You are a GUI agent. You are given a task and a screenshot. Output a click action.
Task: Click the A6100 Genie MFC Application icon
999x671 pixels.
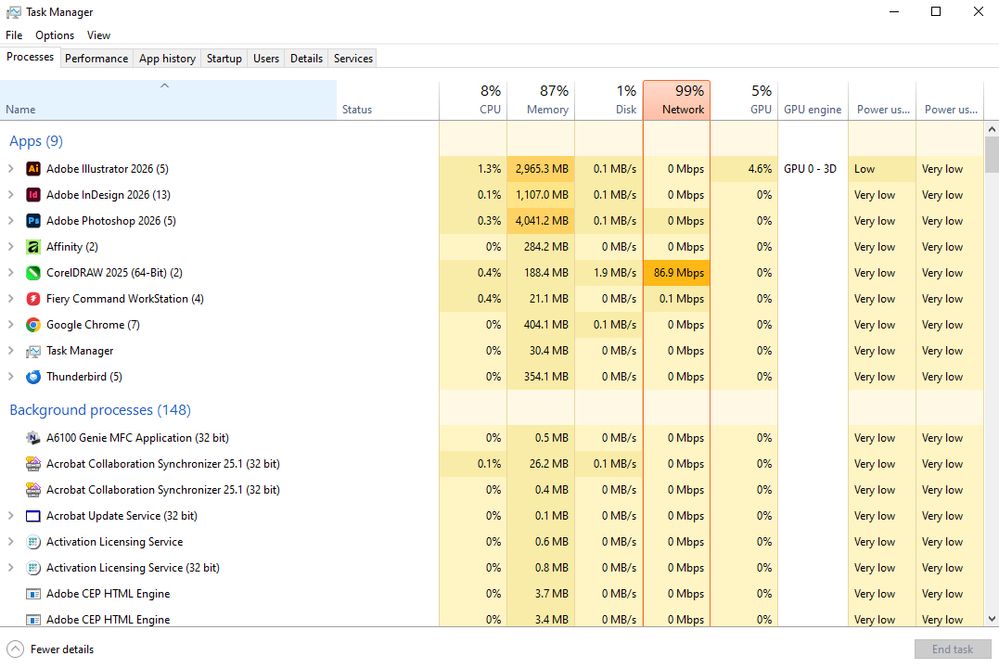click(31, 438)
